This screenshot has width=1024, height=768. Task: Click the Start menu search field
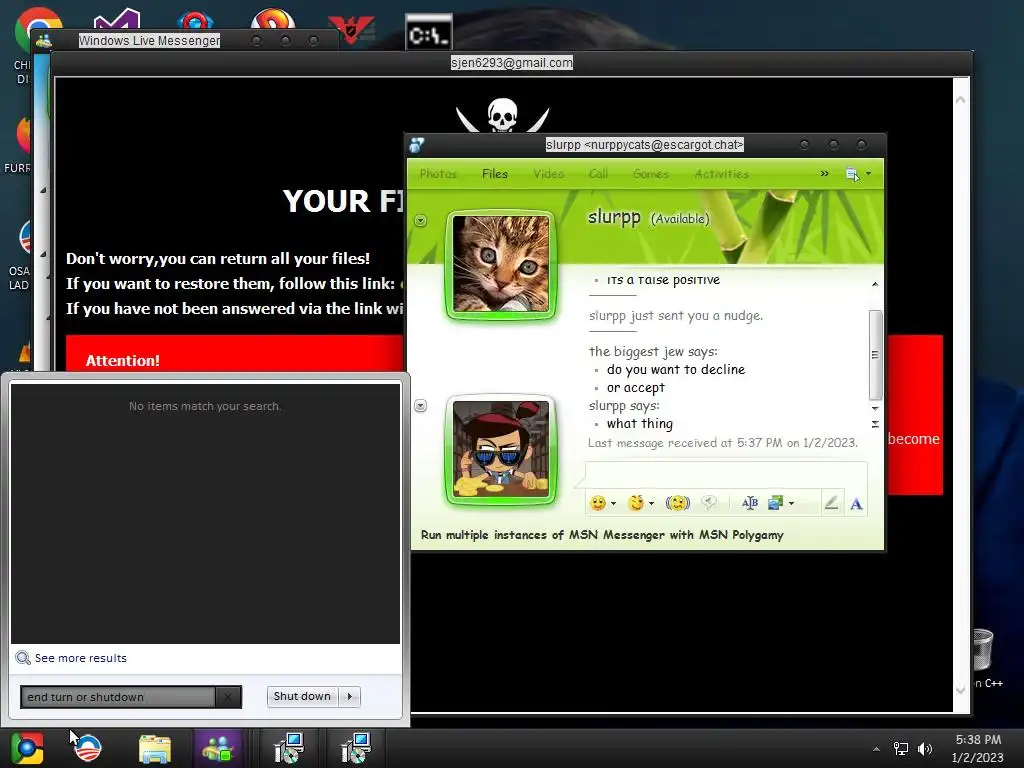point(118,697)
